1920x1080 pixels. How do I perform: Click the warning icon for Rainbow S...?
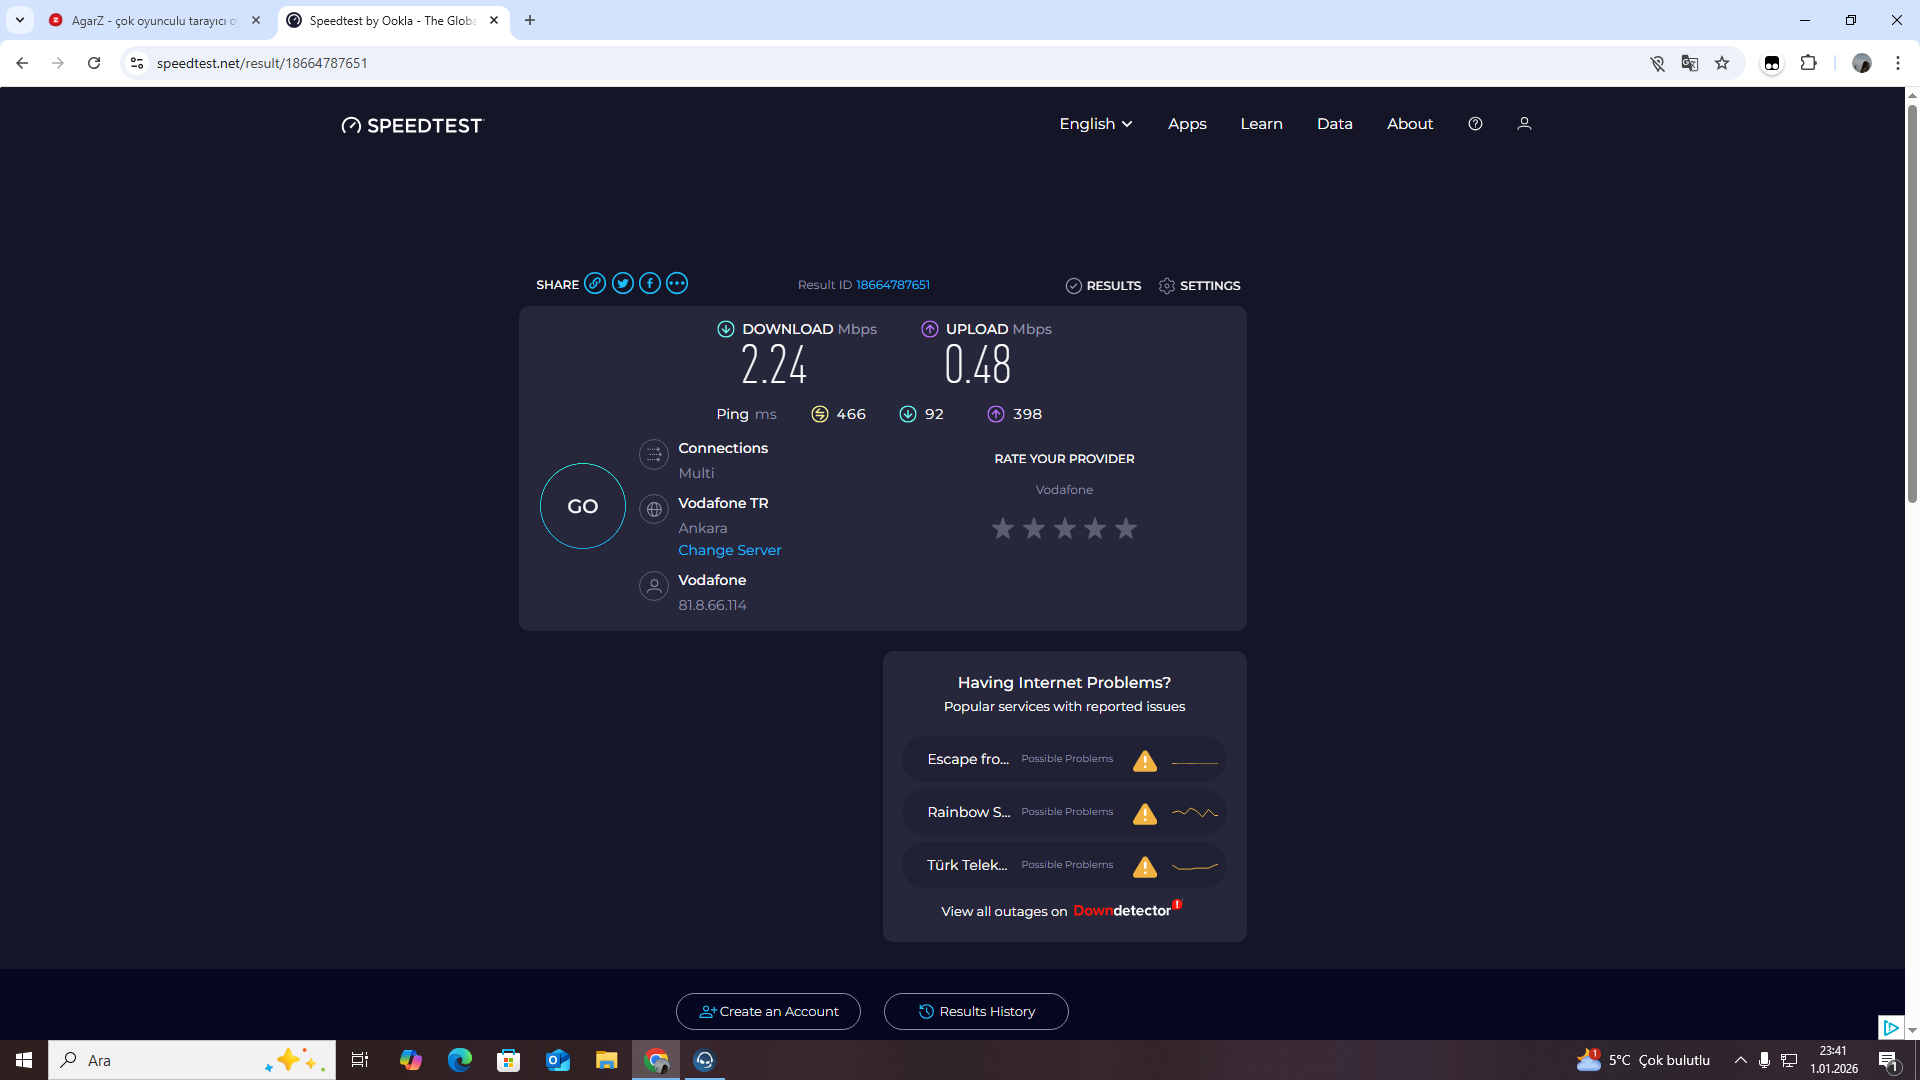pyautogui.click(x=1145, y=813)
